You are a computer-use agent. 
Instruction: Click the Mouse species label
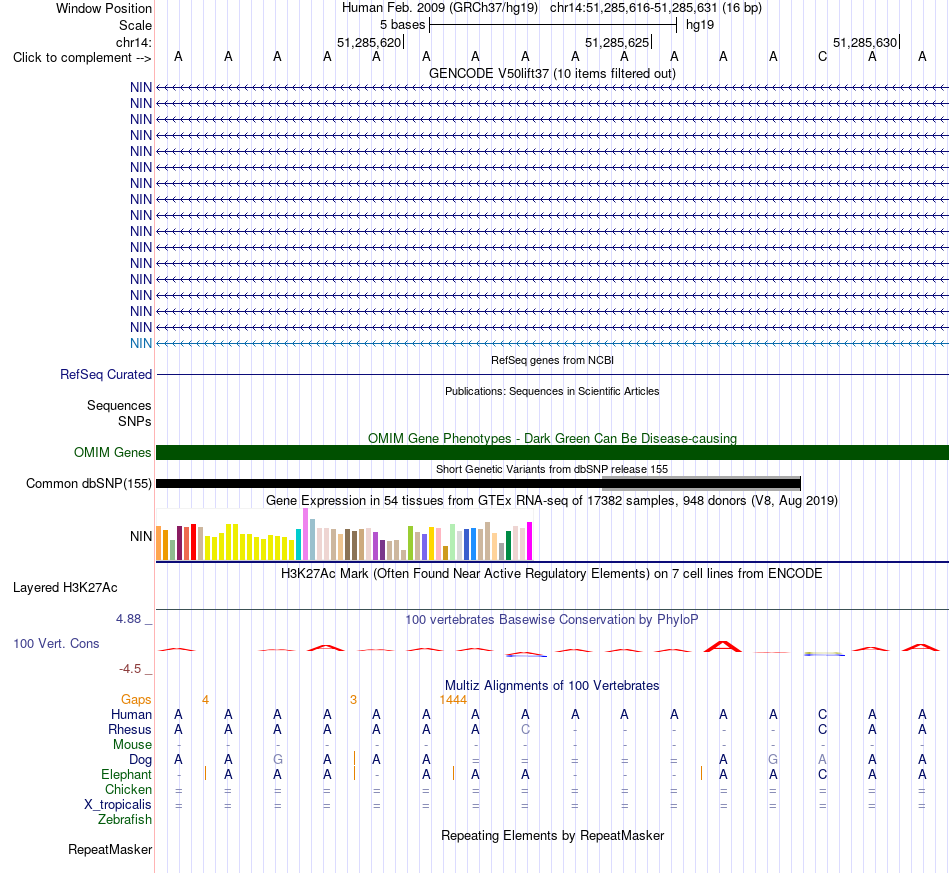click(132, 745)
